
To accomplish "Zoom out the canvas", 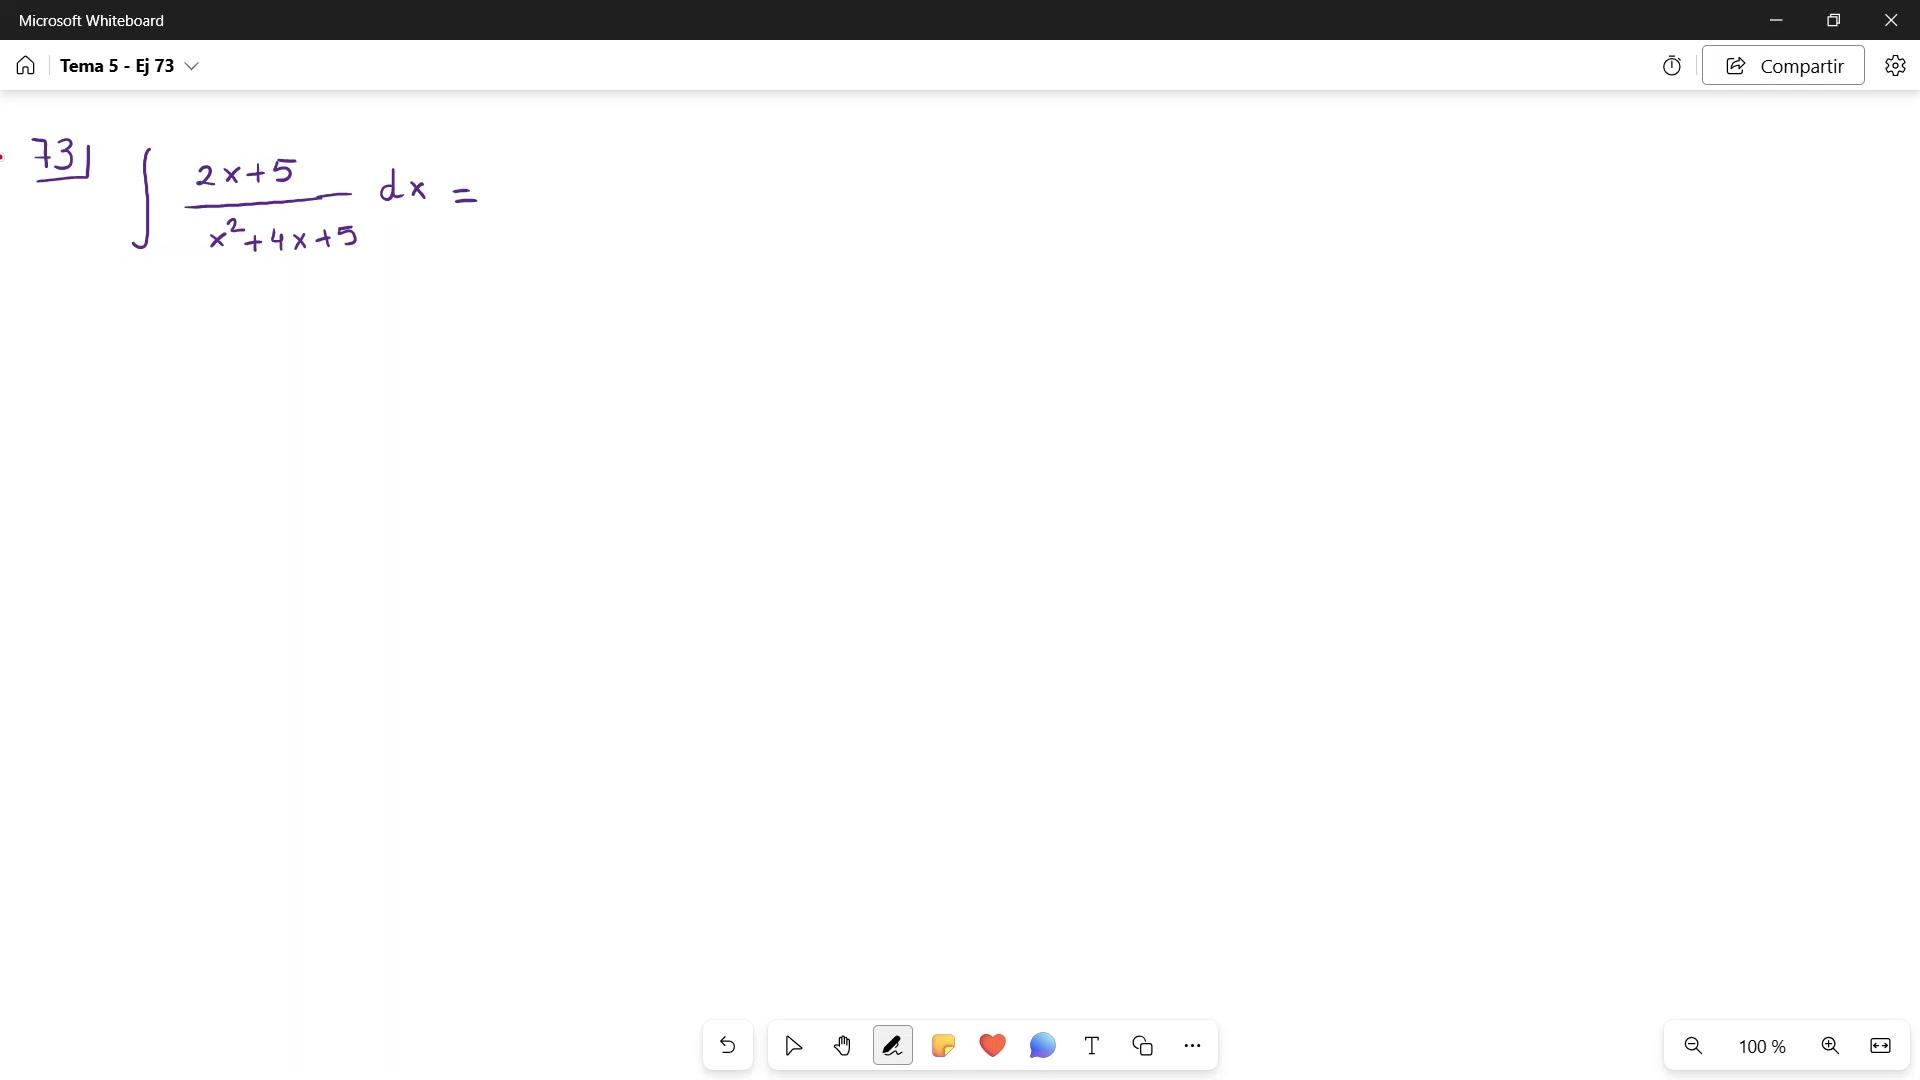I will 1693,1046.
